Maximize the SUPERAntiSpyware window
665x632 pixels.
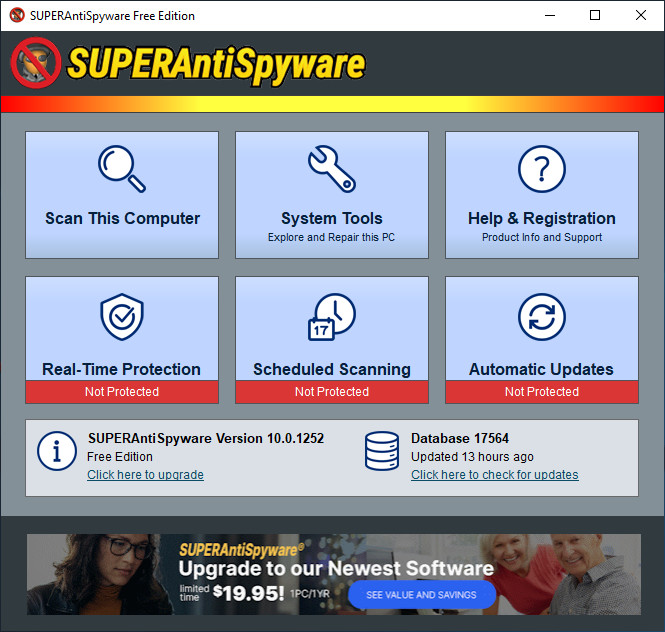[x=595, y=15]
